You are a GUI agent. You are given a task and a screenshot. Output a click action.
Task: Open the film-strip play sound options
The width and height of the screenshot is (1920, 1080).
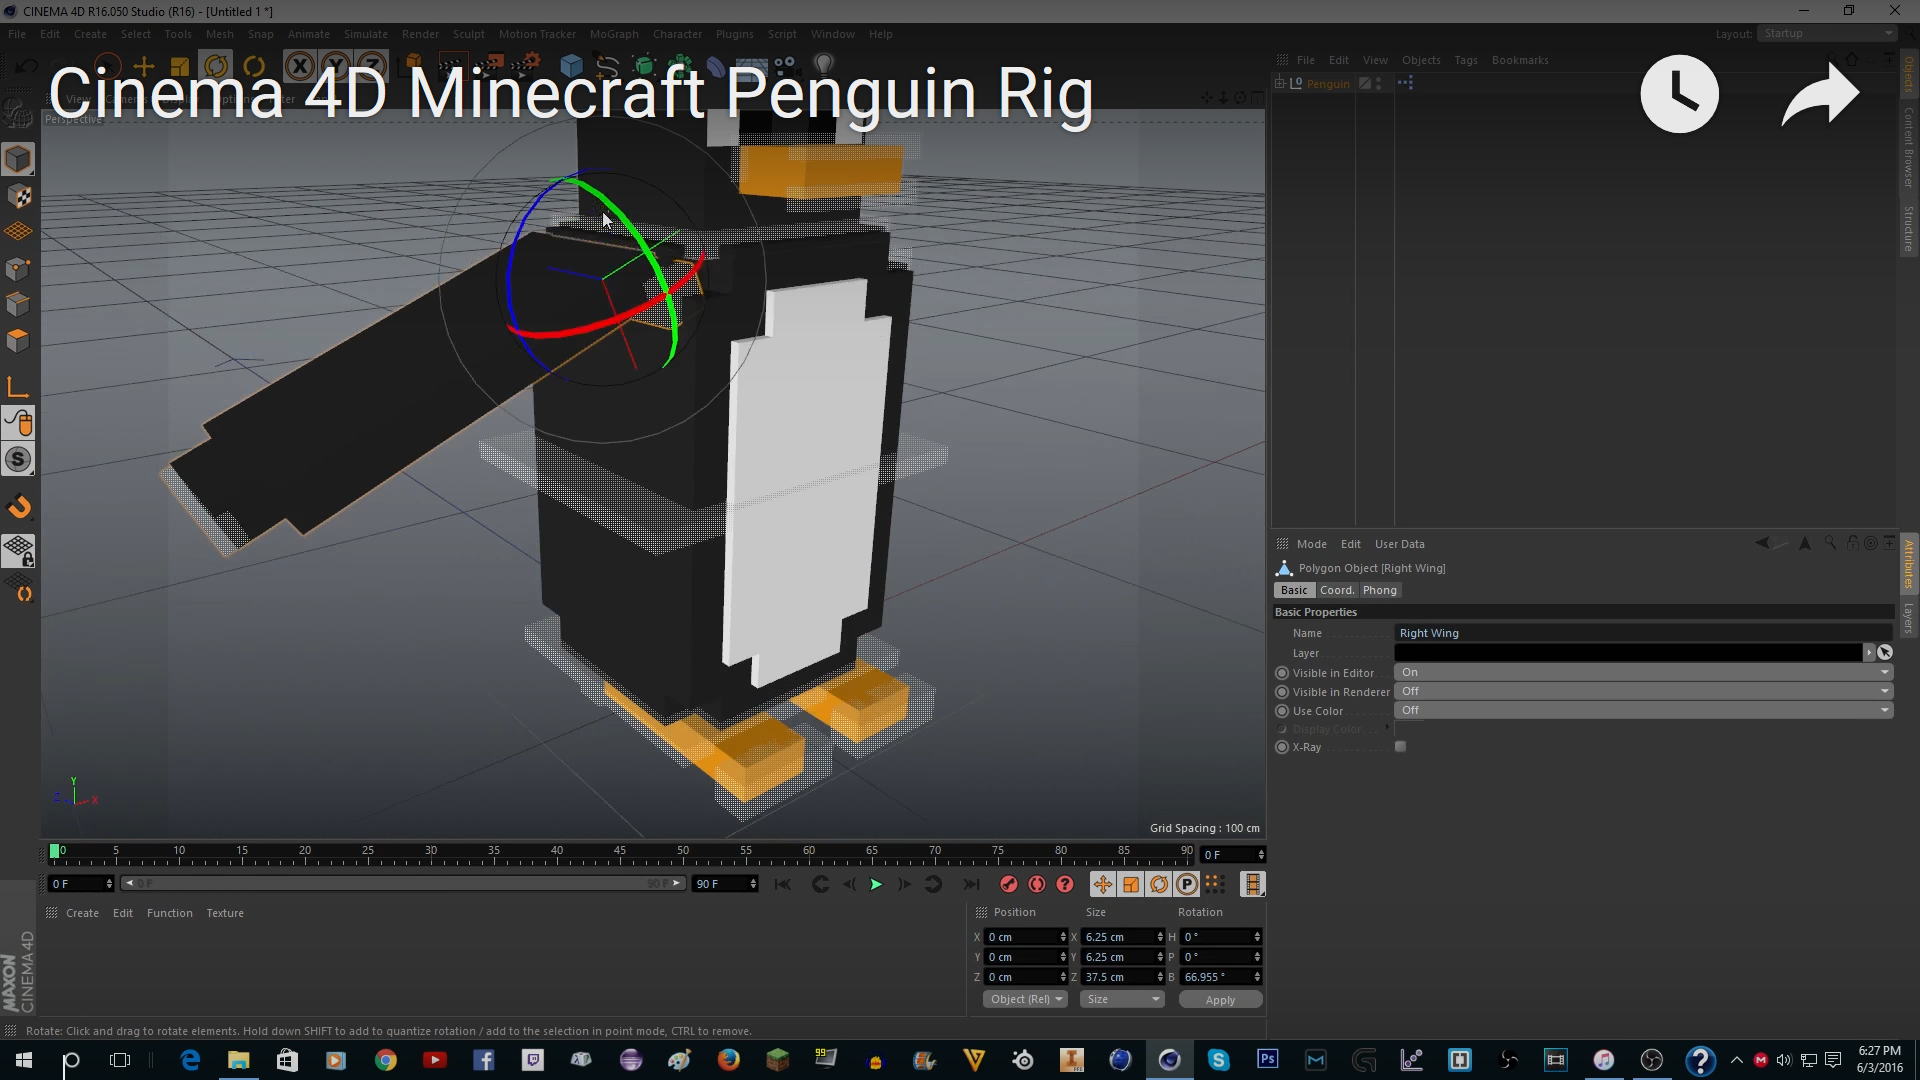tap(1252, 884)
